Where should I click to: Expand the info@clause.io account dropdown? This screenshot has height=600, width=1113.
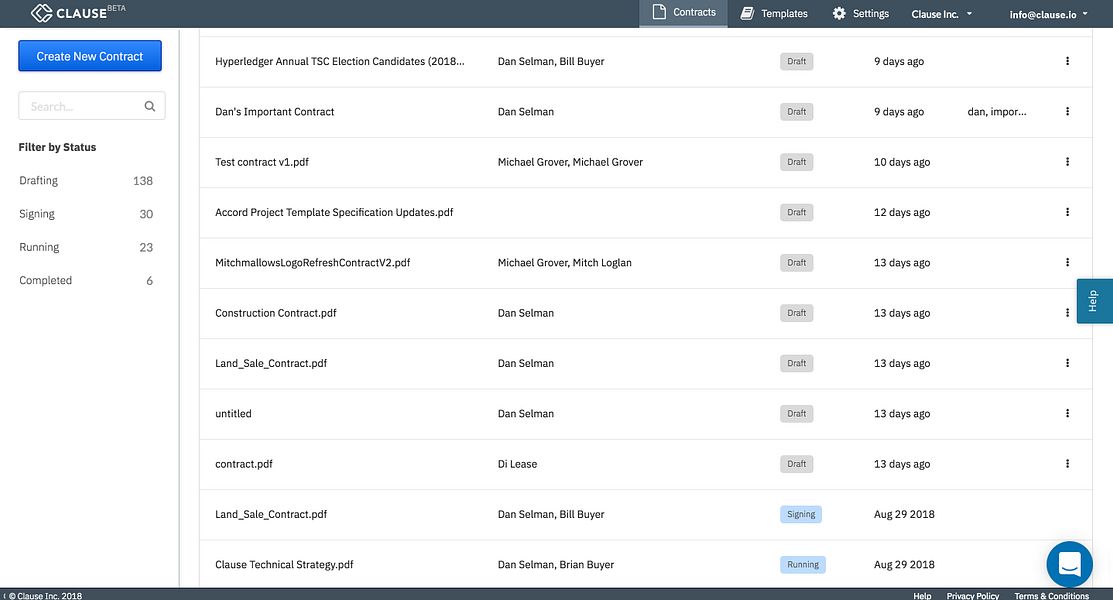pos(1048,13)
